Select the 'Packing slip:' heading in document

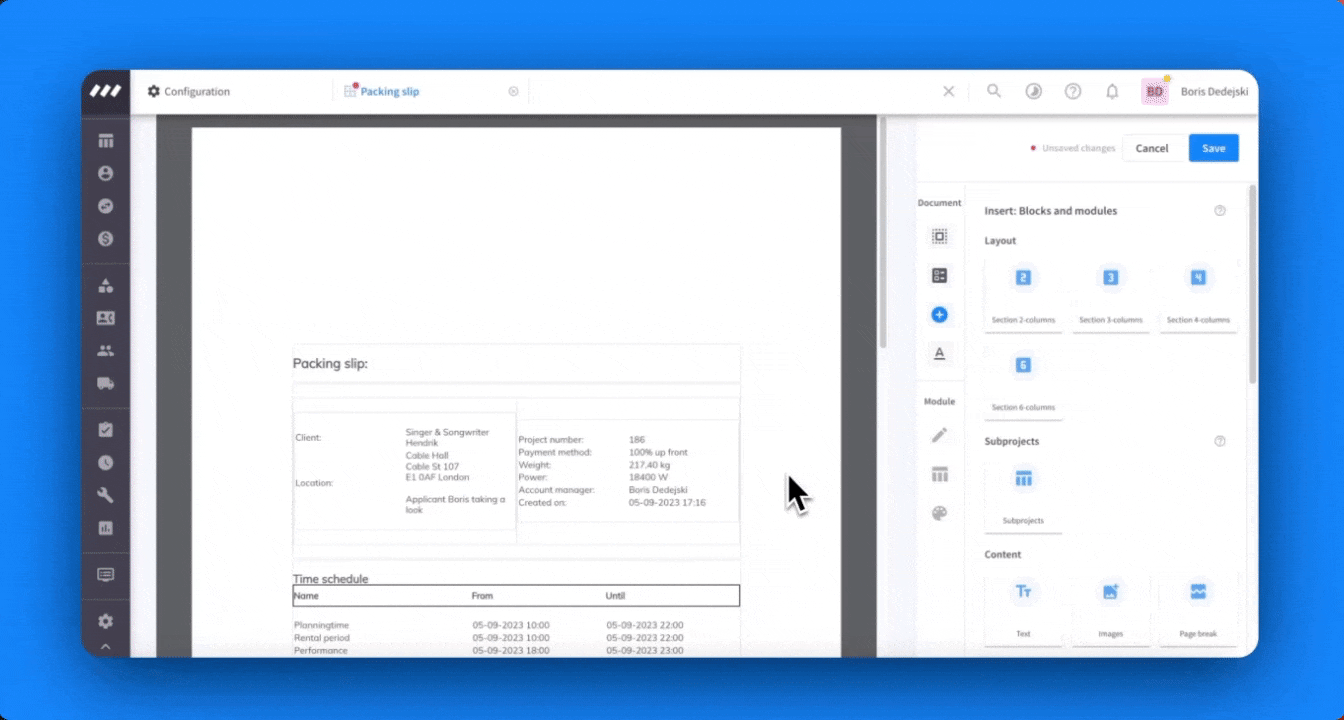(330, 363)
